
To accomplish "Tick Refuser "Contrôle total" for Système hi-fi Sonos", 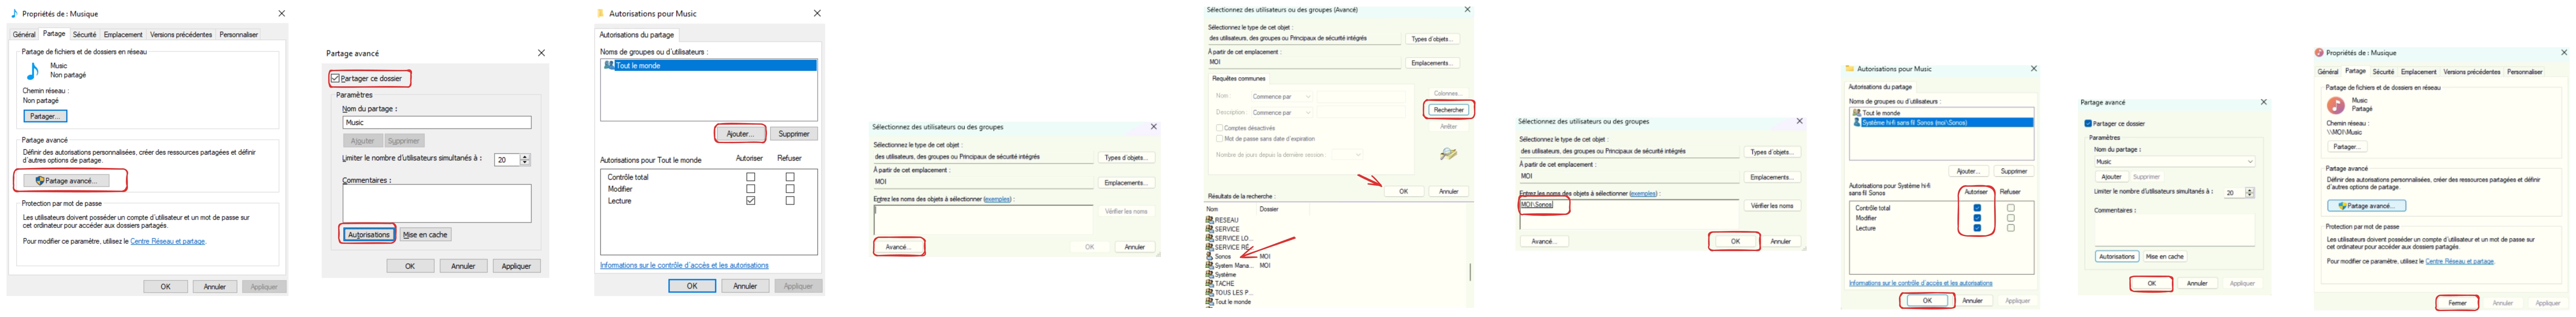I will click(2011, 208).
